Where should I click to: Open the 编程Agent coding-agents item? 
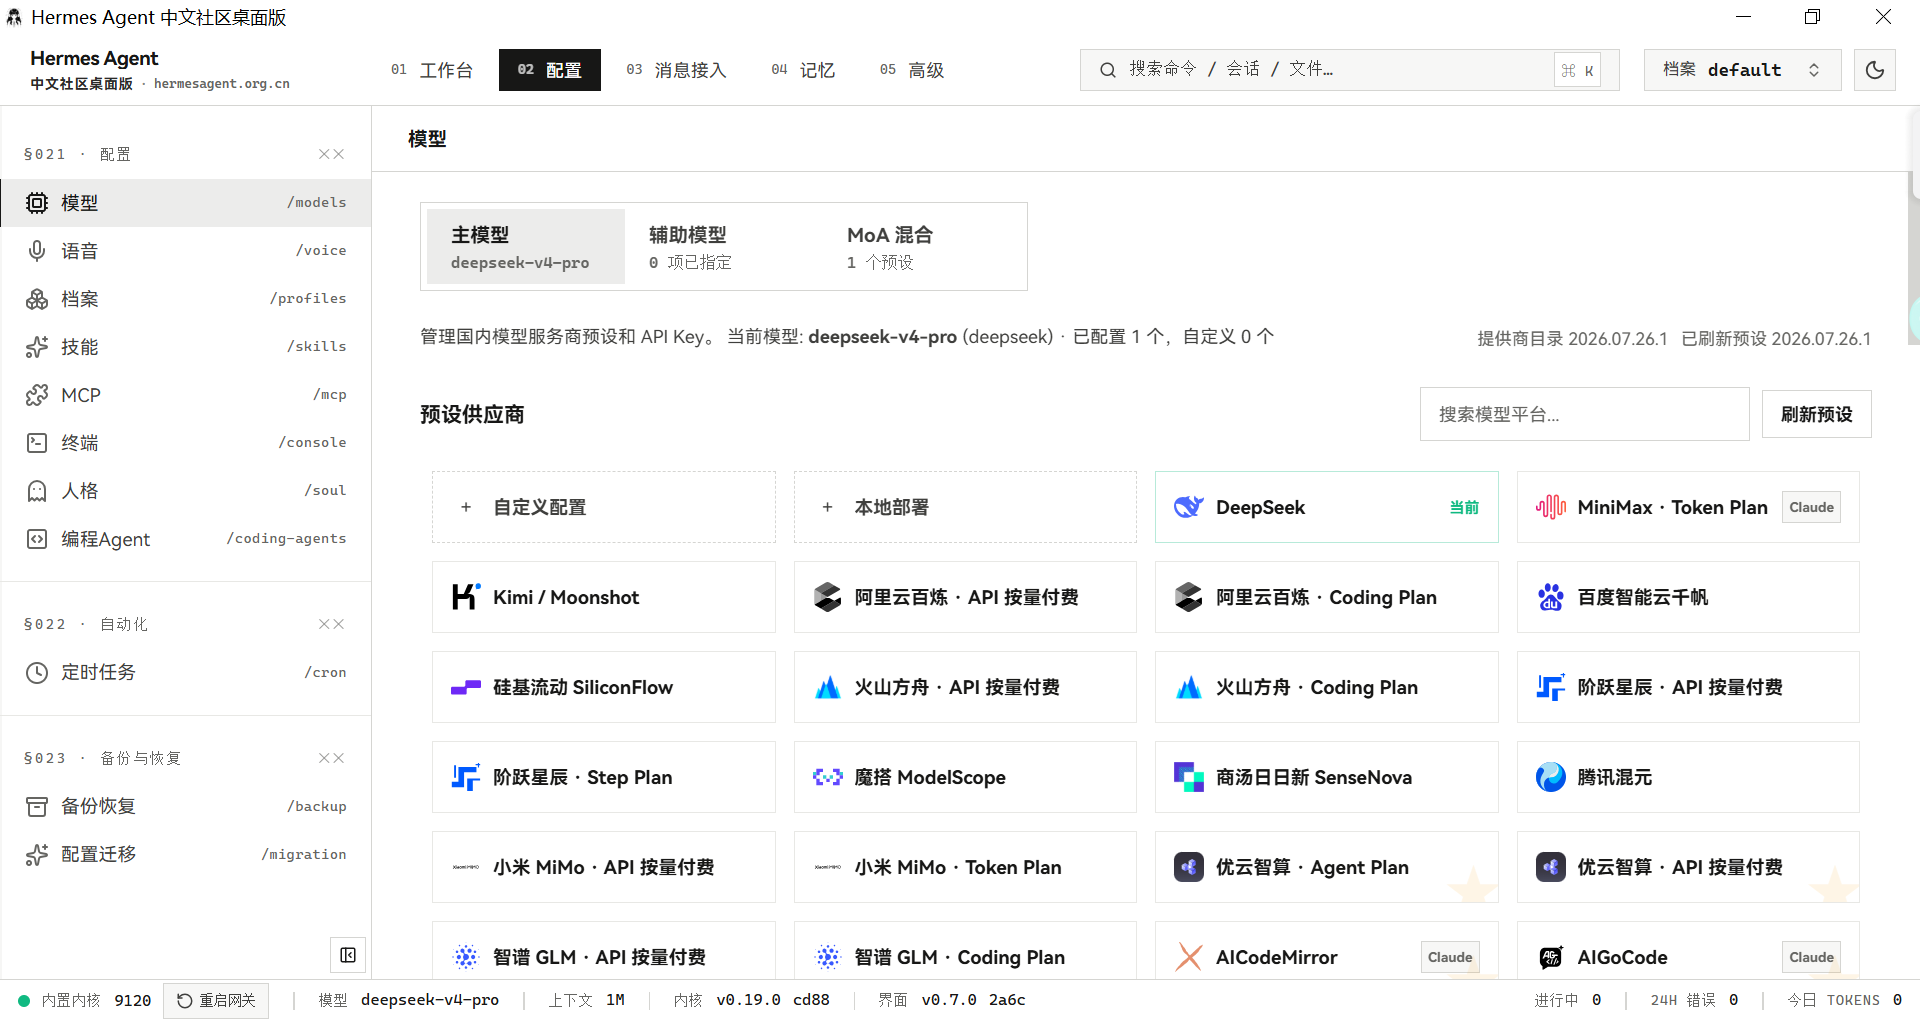pyautogui.click(x=186, y=539)
